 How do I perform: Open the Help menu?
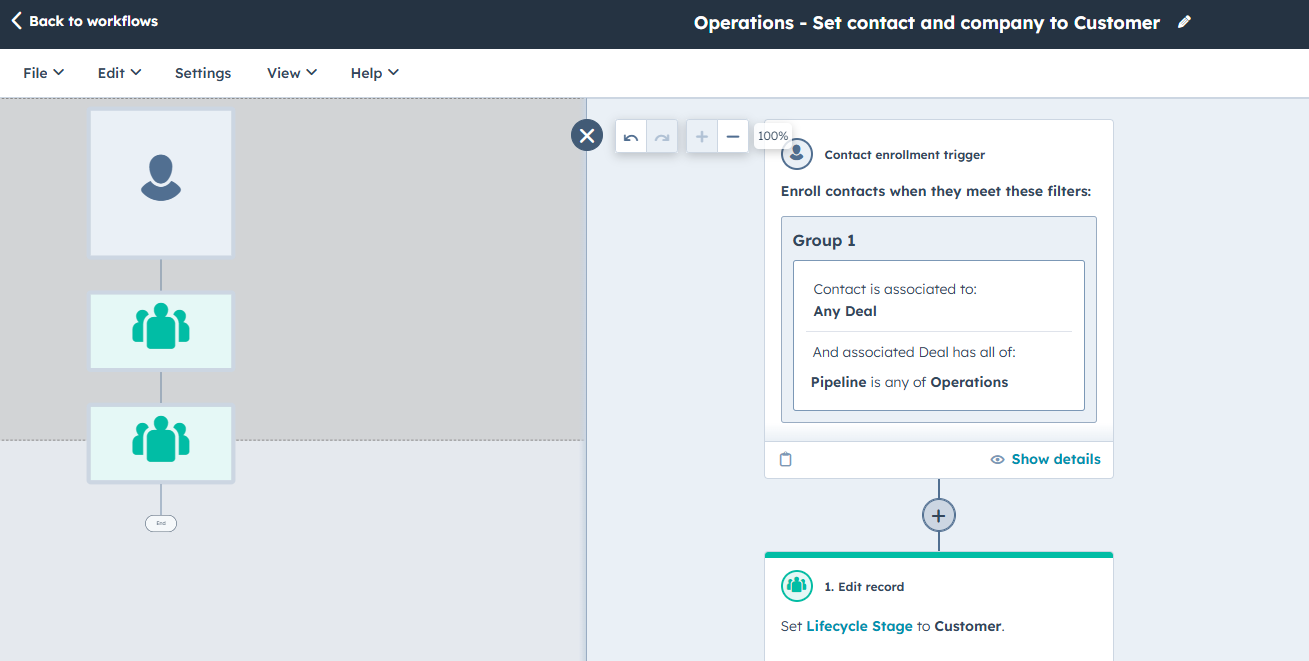point(375,73)
